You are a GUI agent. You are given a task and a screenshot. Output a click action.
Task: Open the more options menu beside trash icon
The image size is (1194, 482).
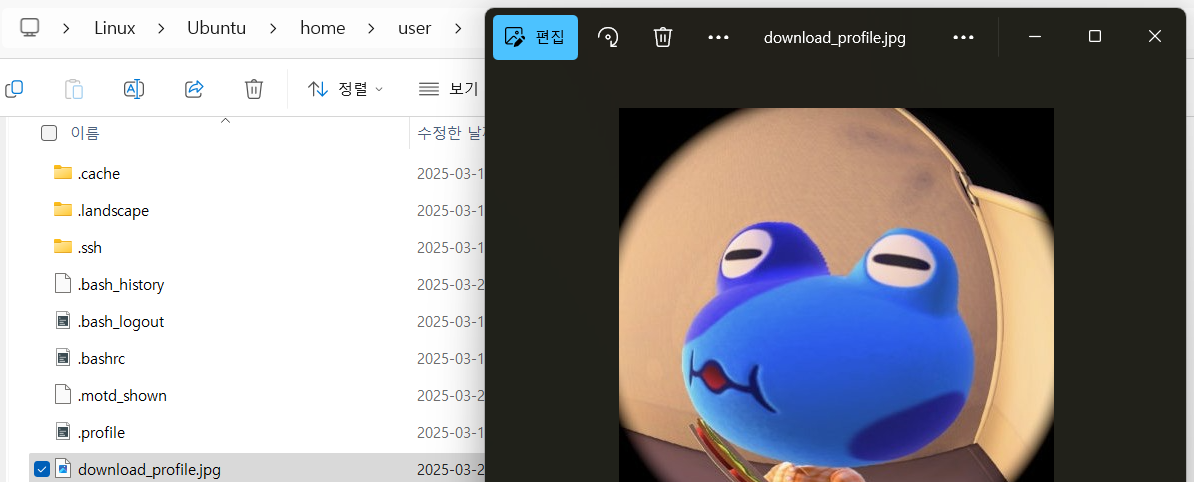[718, 37]
